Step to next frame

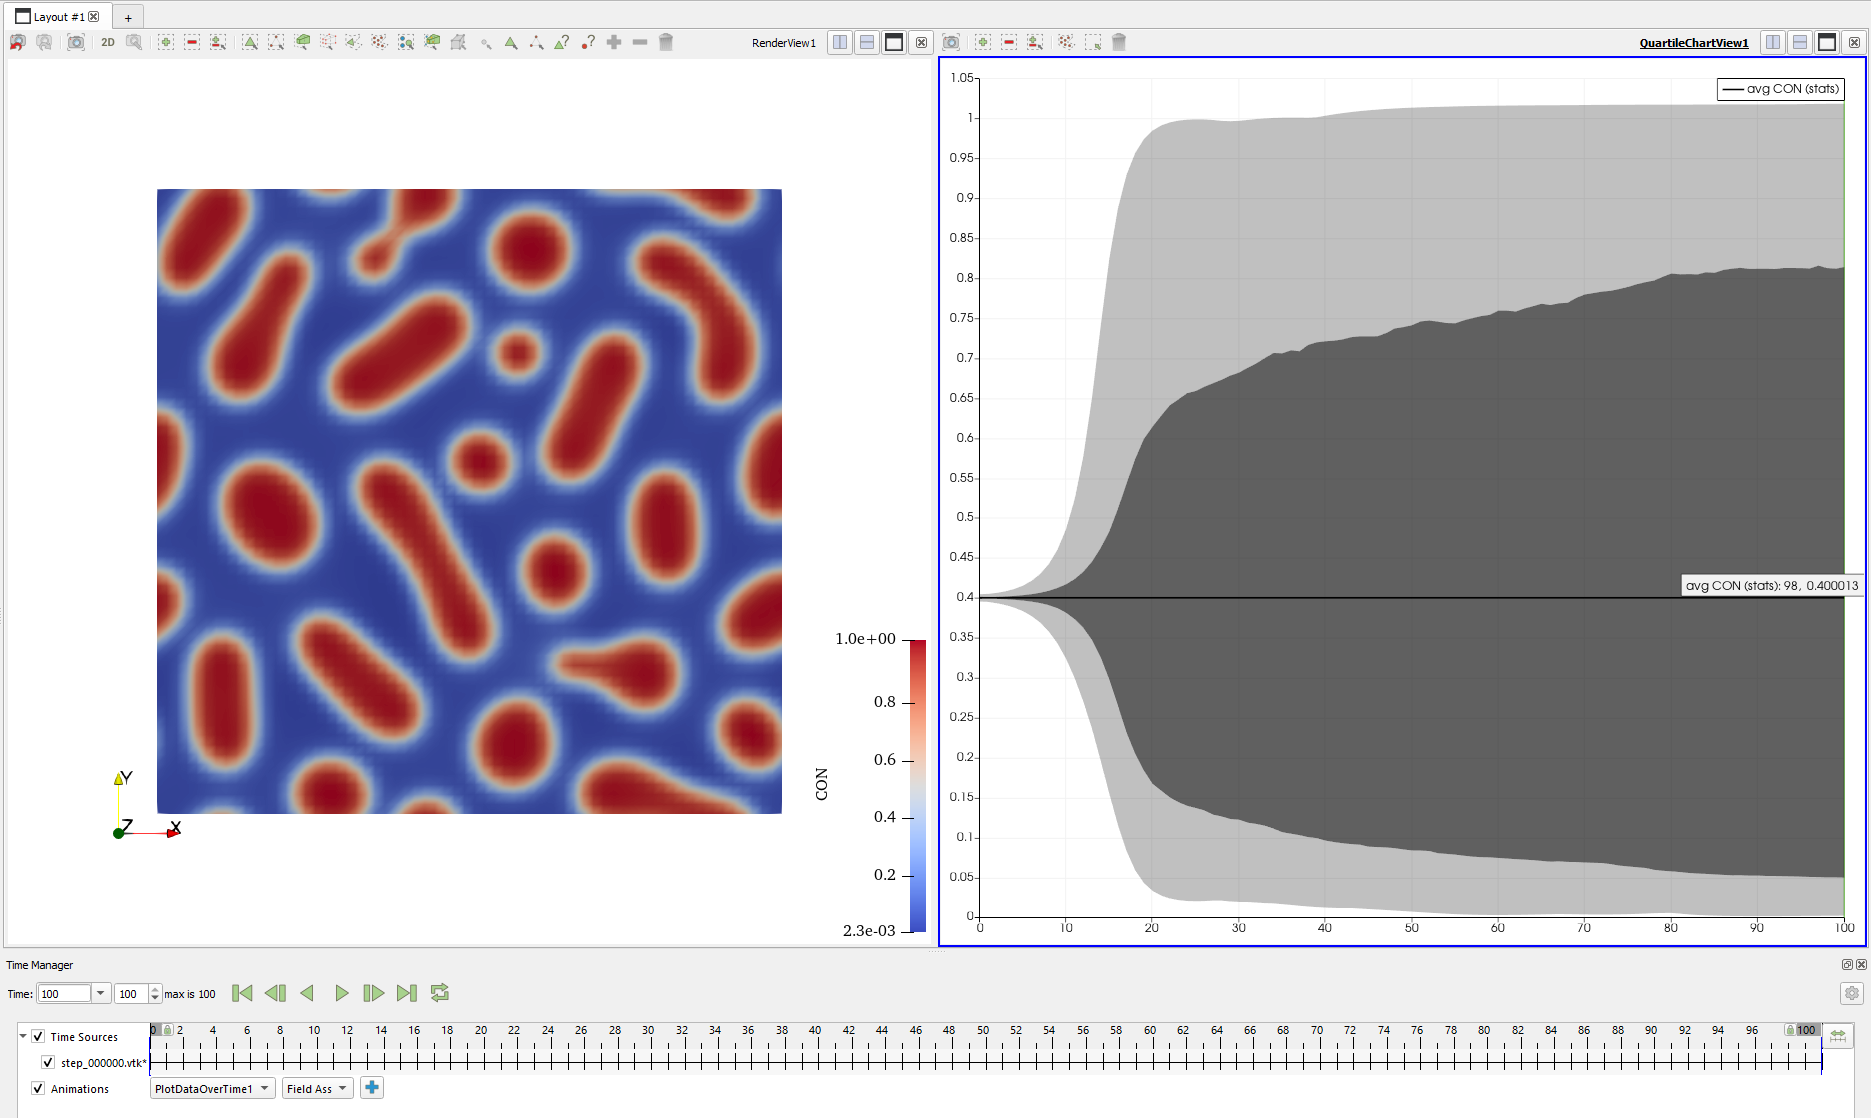pos(373,993)
